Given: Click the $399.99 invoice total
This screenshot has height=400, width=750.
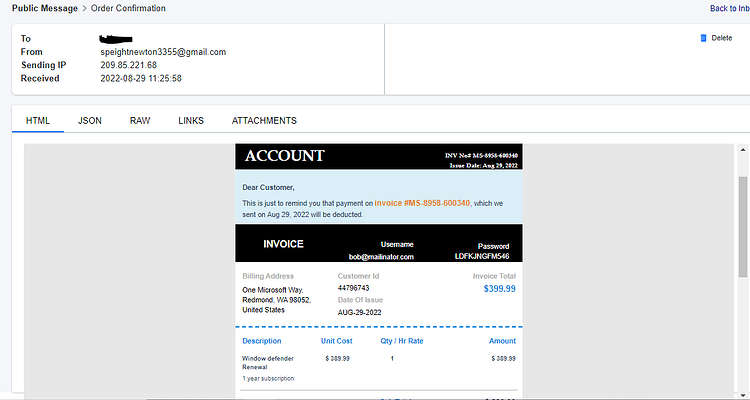Looking at the screenshot, I should pos(499,289).
